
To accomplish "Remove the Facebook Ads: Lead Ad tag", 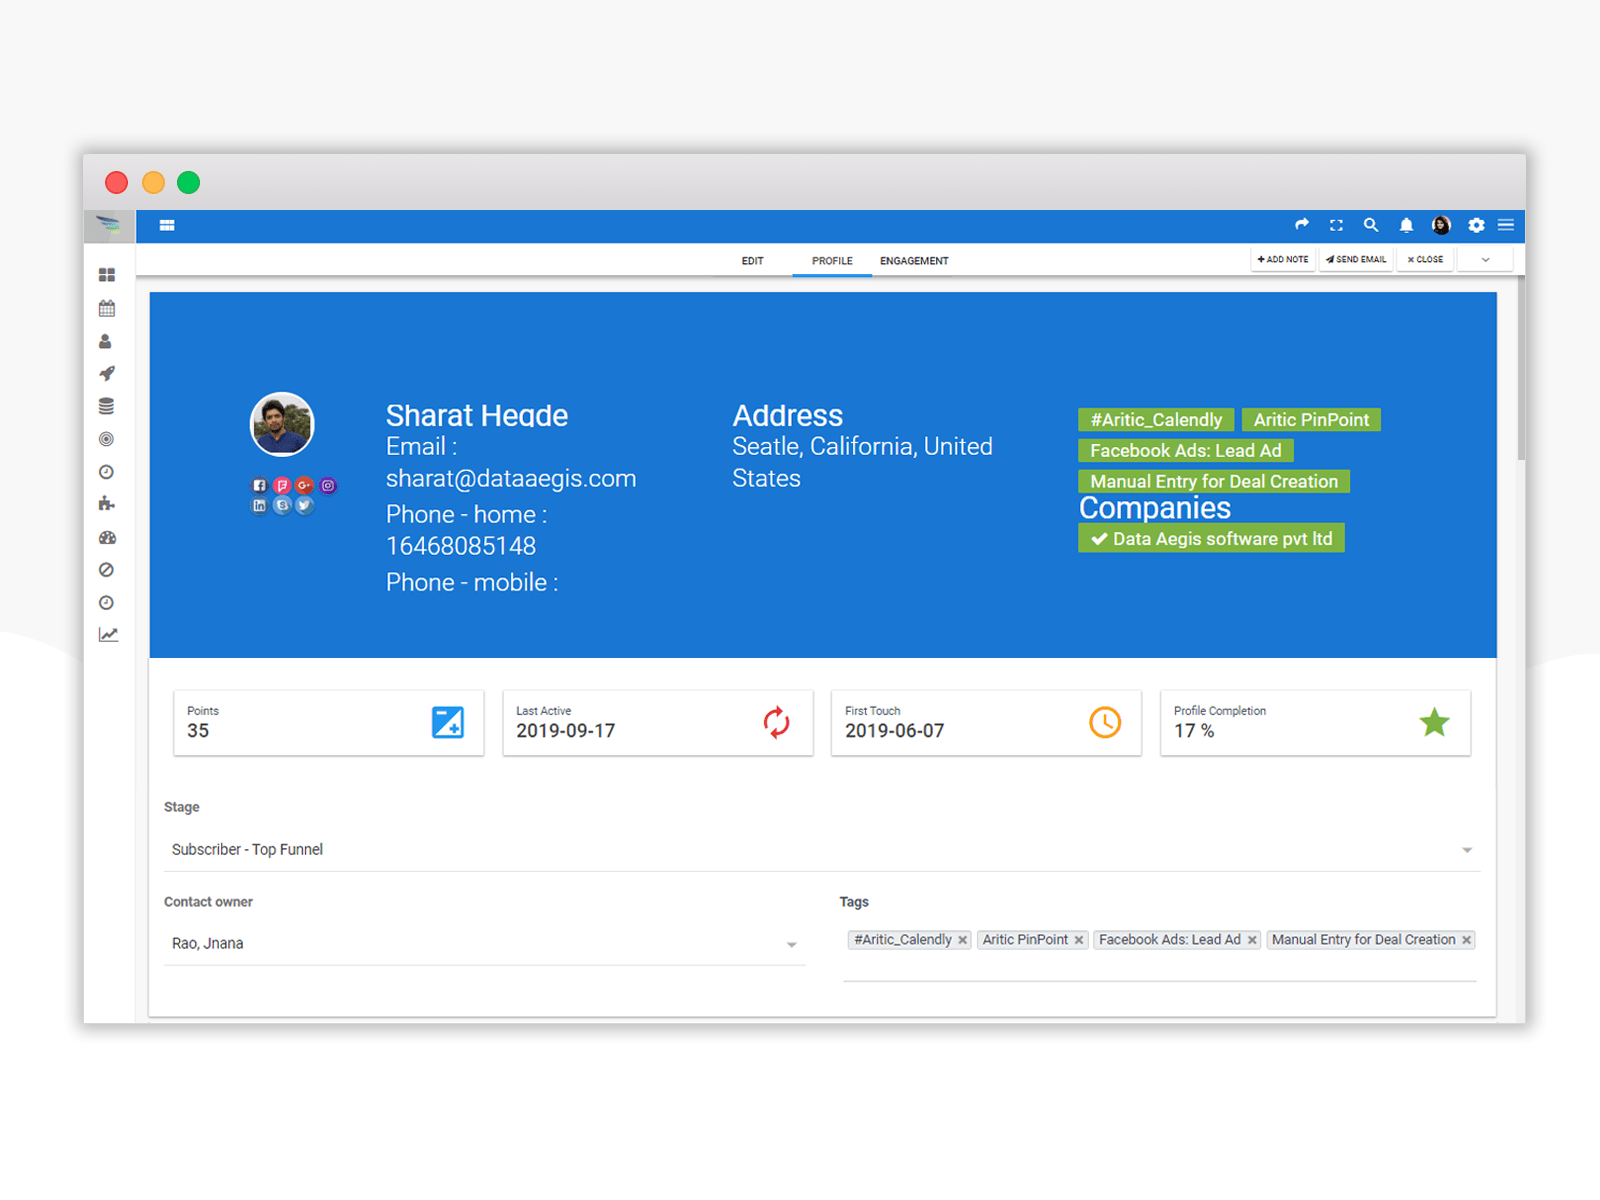I will click(x=1252, y=940).
